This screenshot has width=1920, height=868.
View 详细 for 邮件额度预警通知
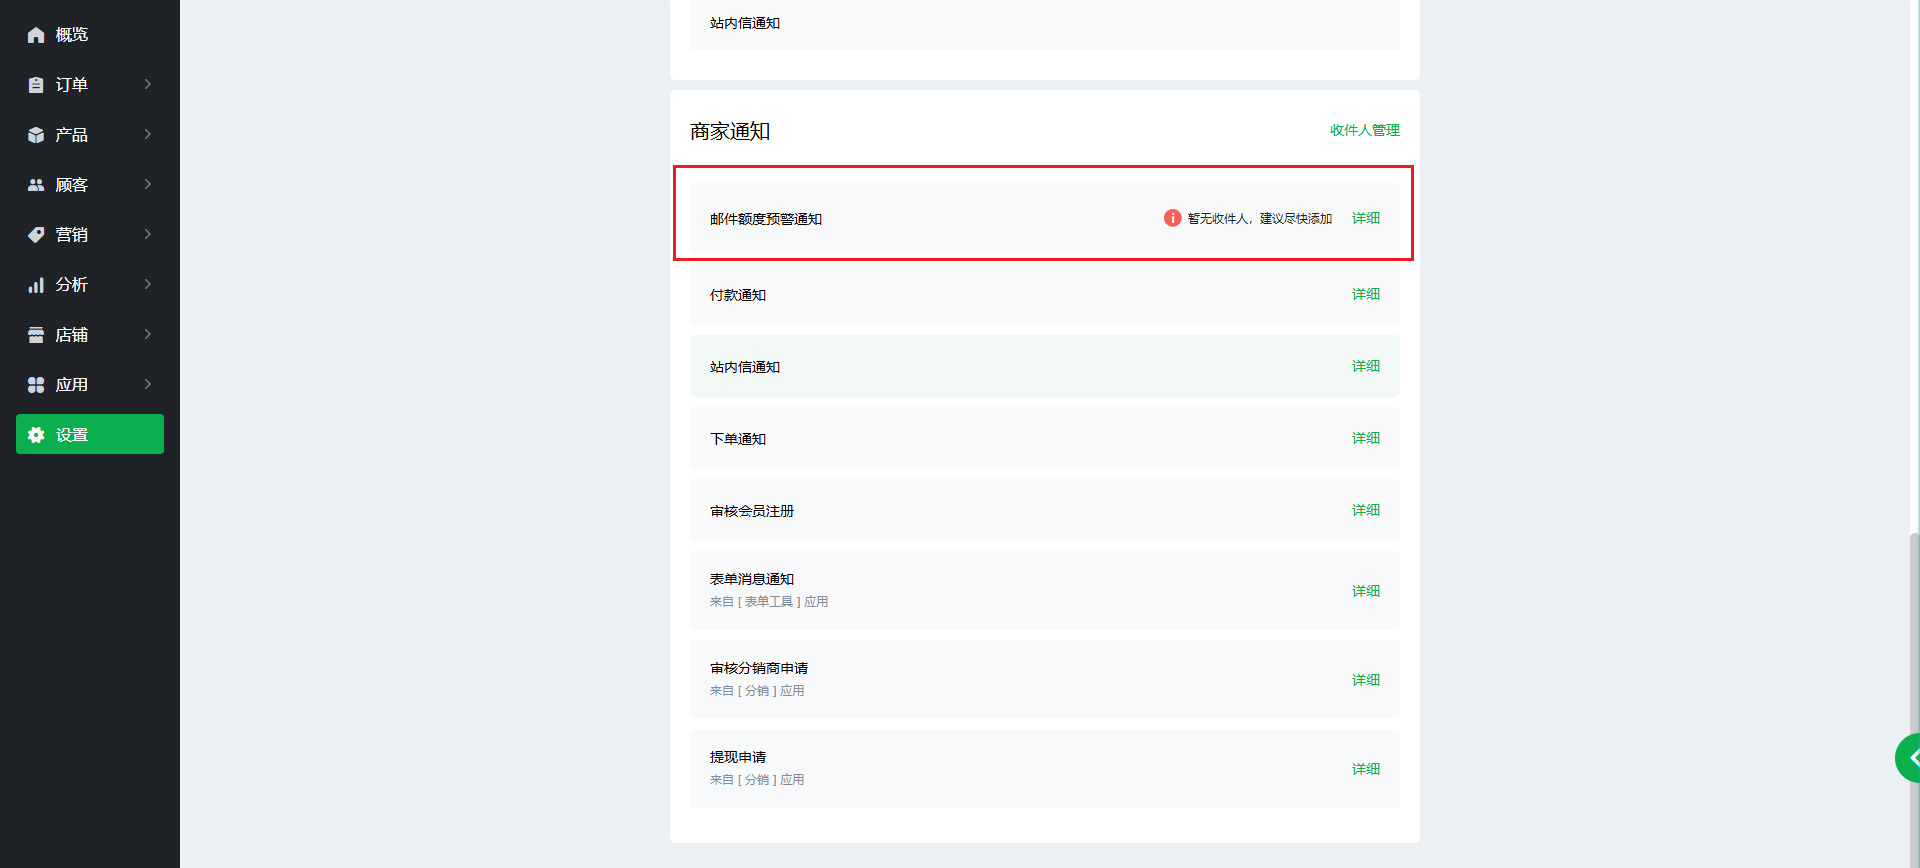coord(1365,218)
